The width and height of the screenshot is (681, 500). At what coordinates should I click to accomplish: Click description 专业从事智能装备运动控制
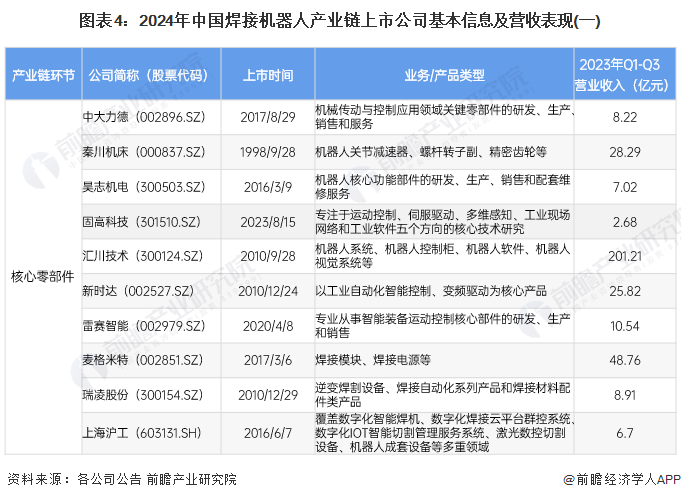[x=443, y=326]
